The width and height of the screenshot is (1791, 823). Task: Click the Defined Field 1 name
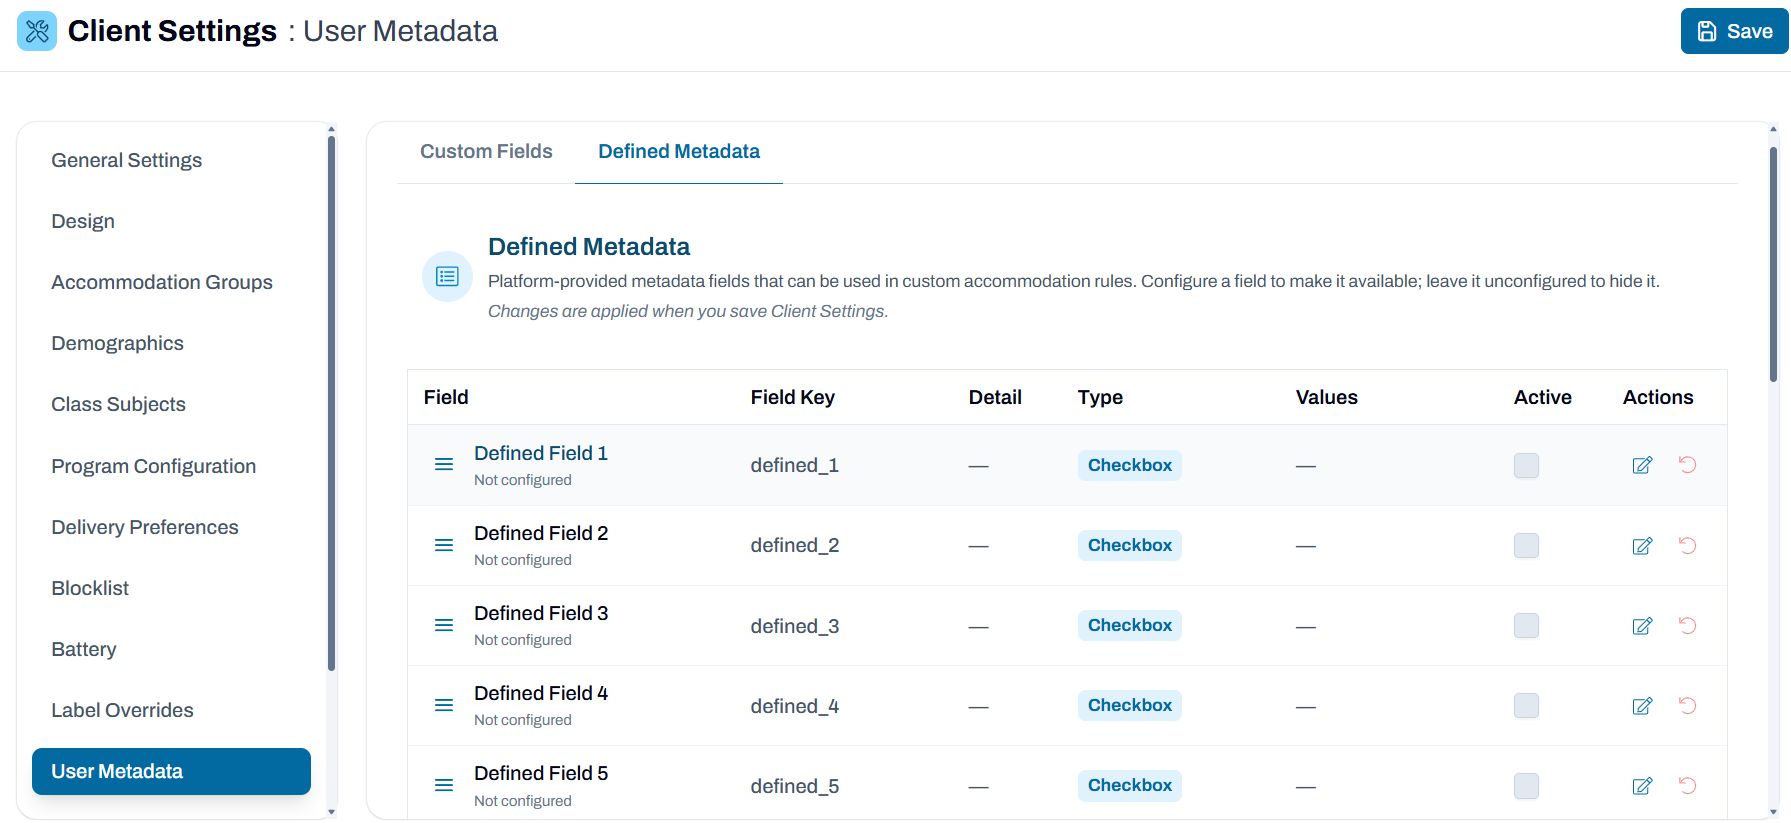tap(541, 453)
